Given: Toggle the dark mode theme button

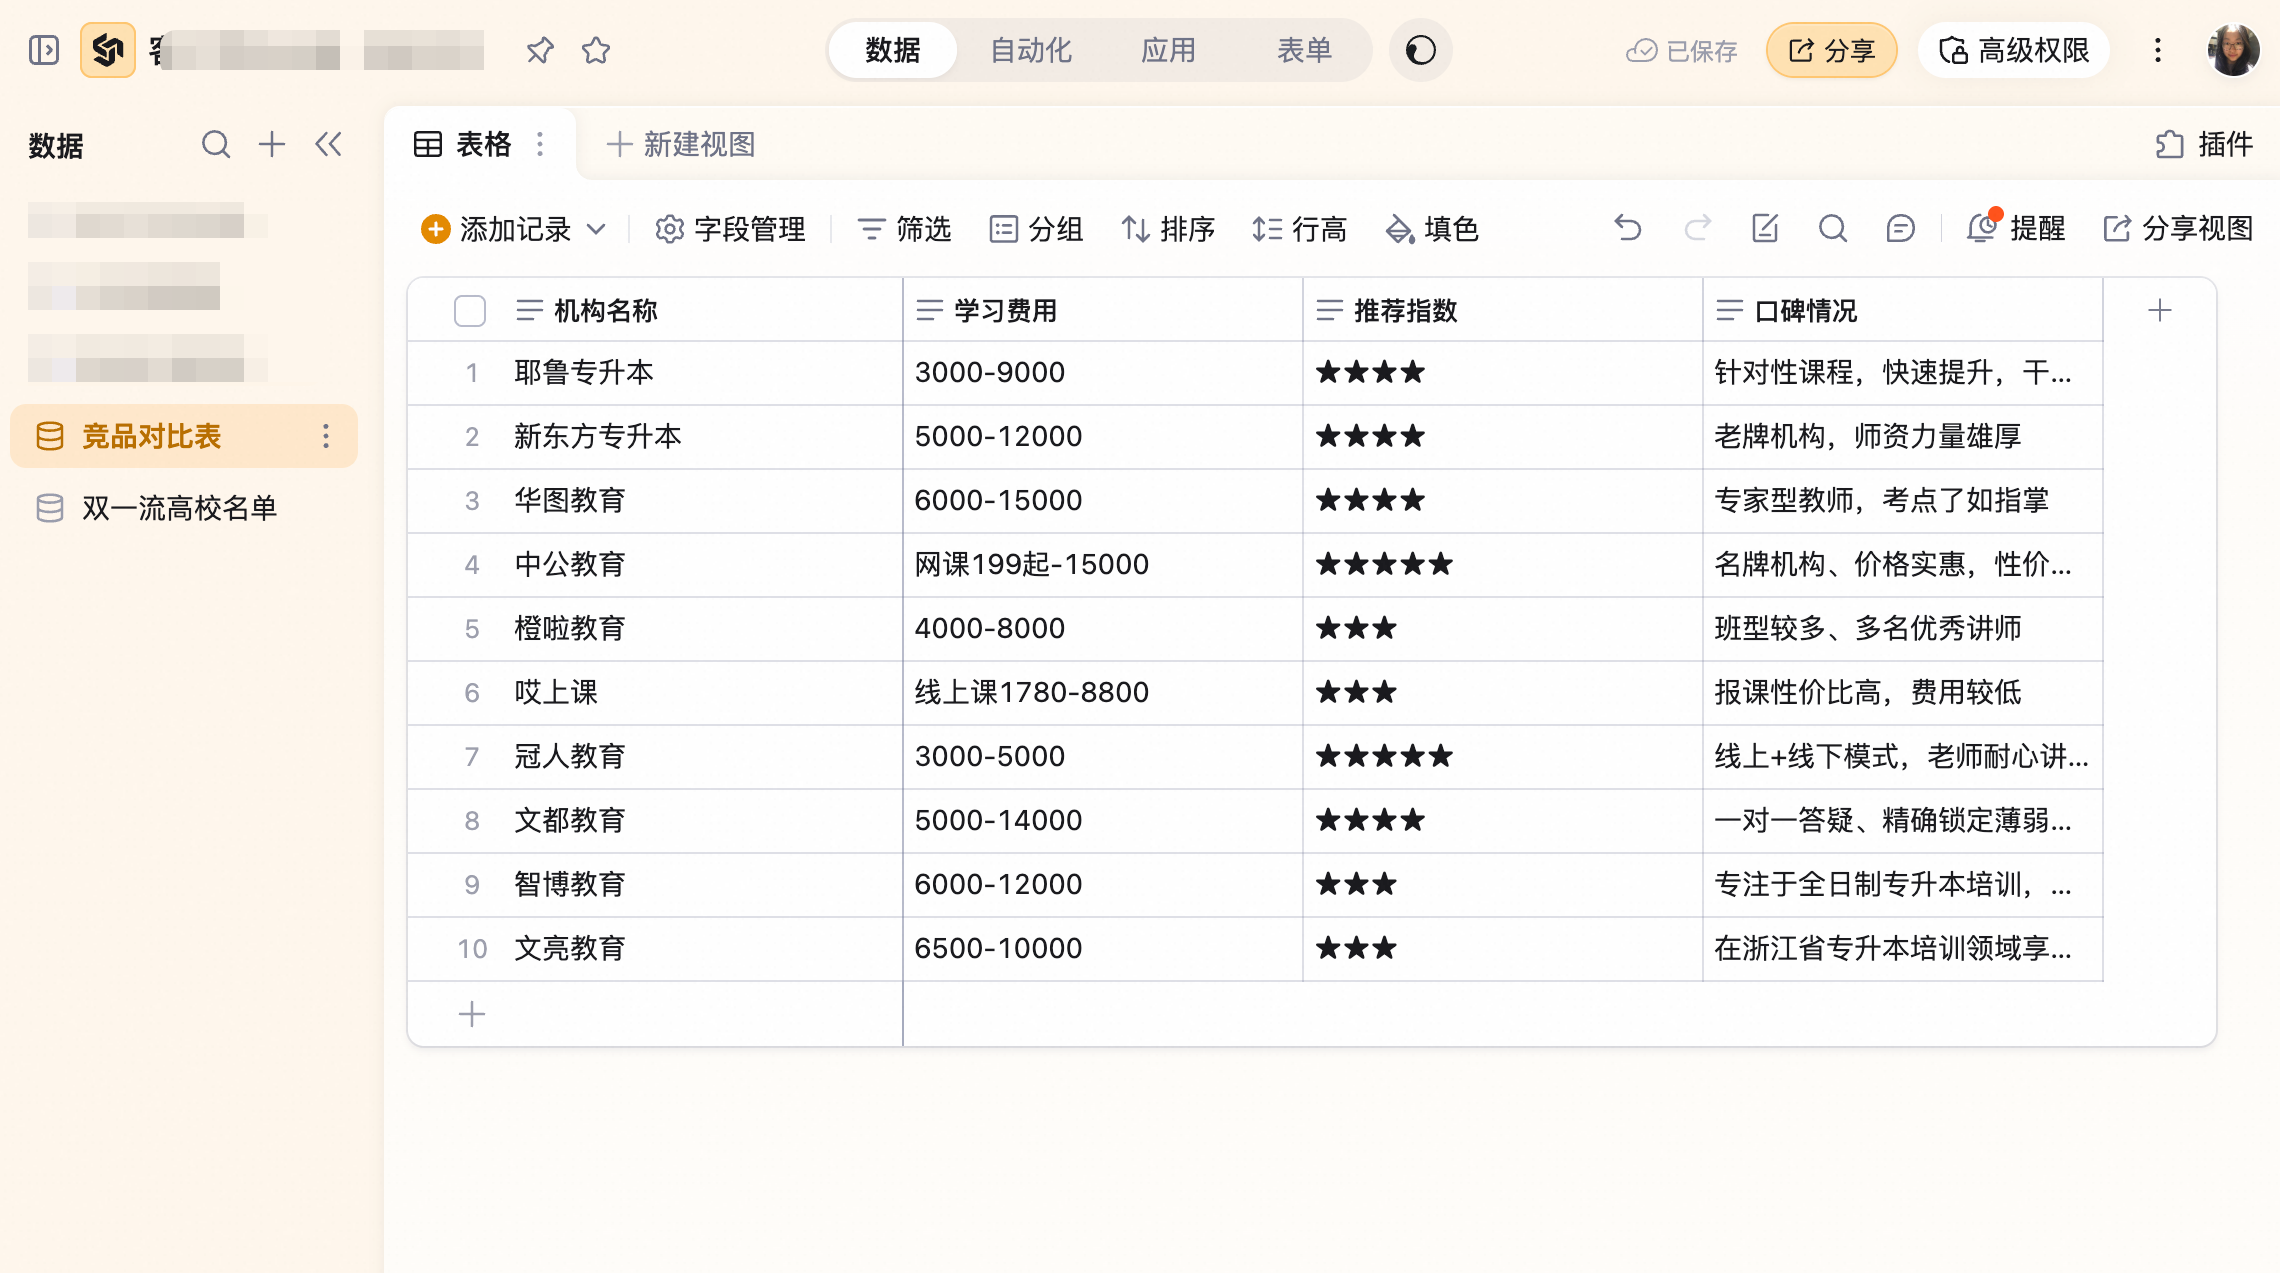Looking at the screenshot, I should [x=1420, y=50].
